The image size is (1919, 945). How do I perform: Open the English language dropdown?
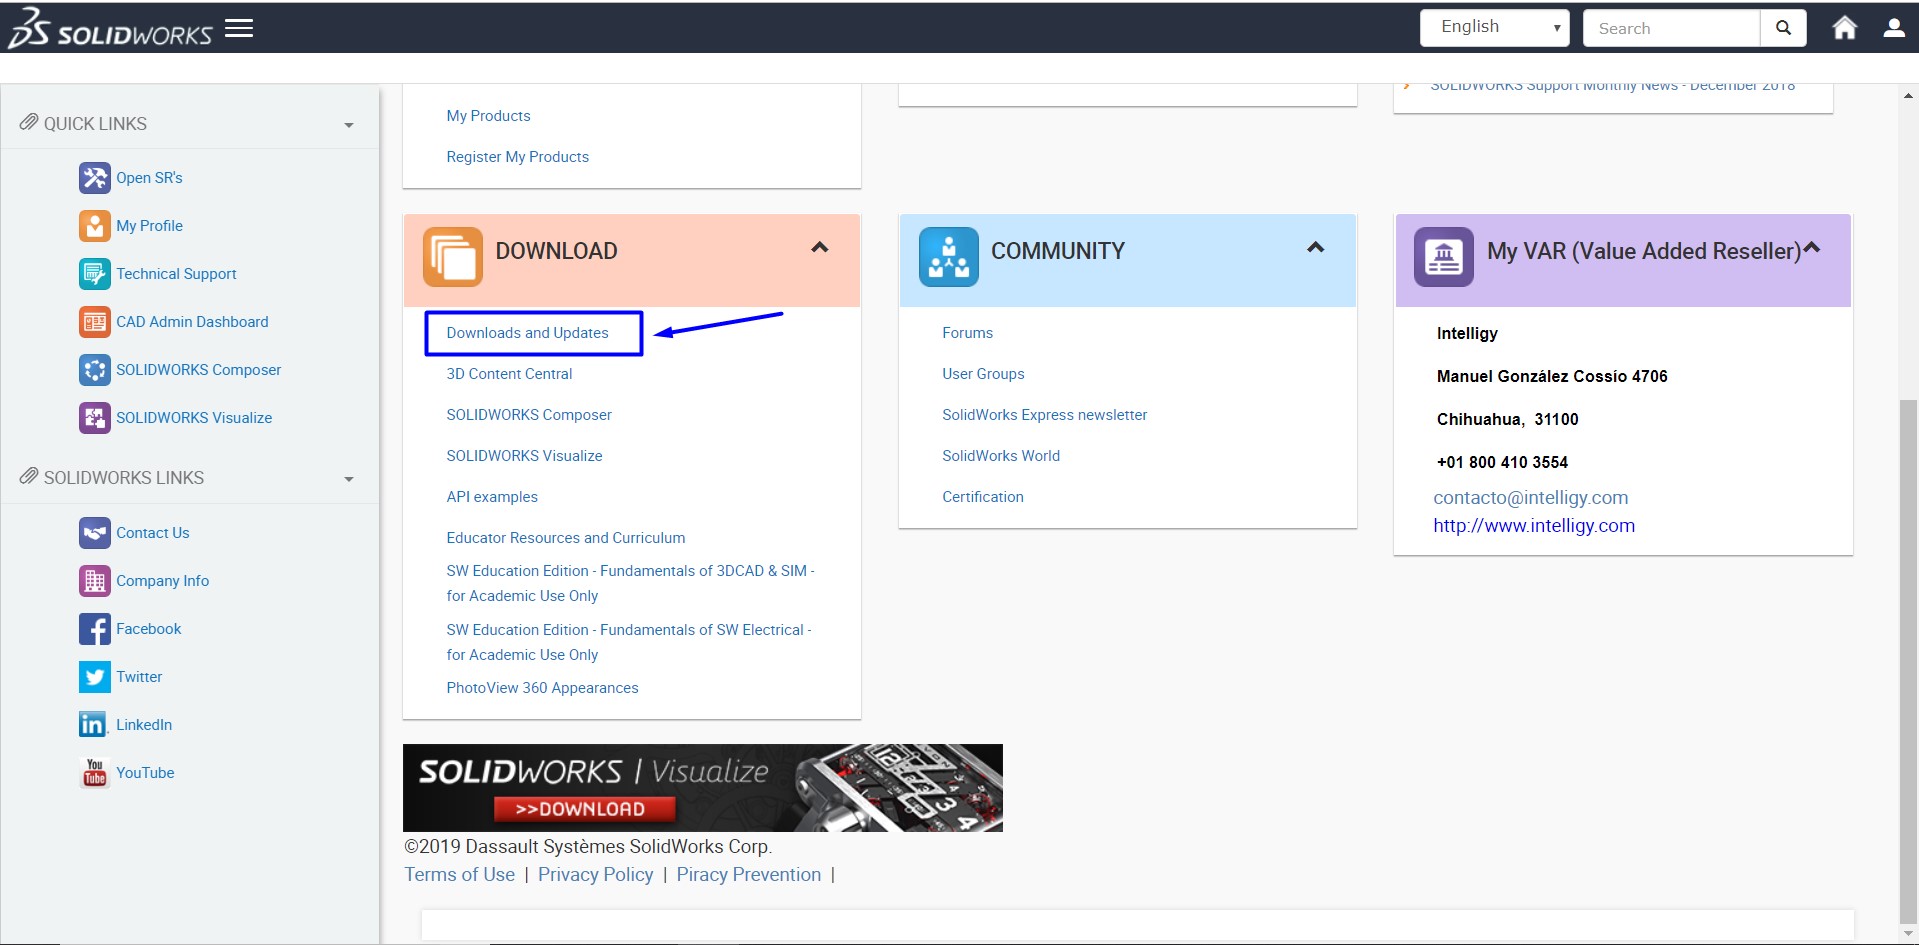pos(1494,28)
